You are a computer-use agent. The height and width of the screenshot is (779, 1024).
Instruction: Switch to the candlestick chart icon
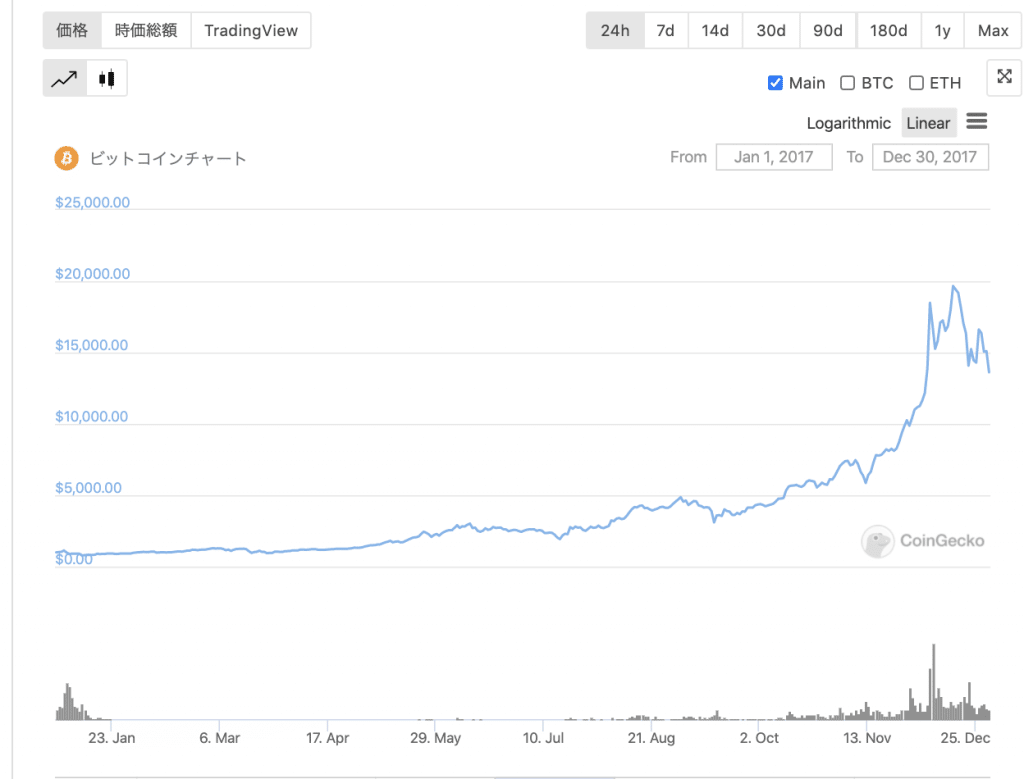tap(106, 77)
